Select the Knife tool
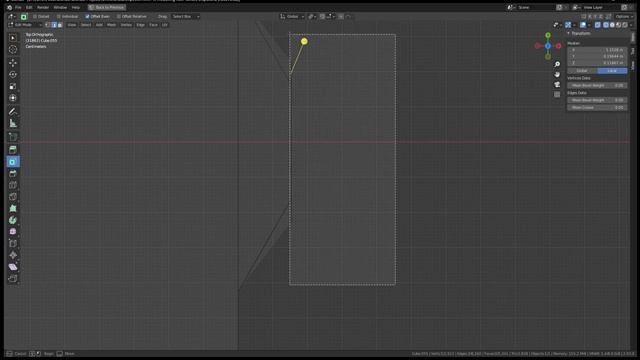The image size is (640, 360). [x=13, y=197]
